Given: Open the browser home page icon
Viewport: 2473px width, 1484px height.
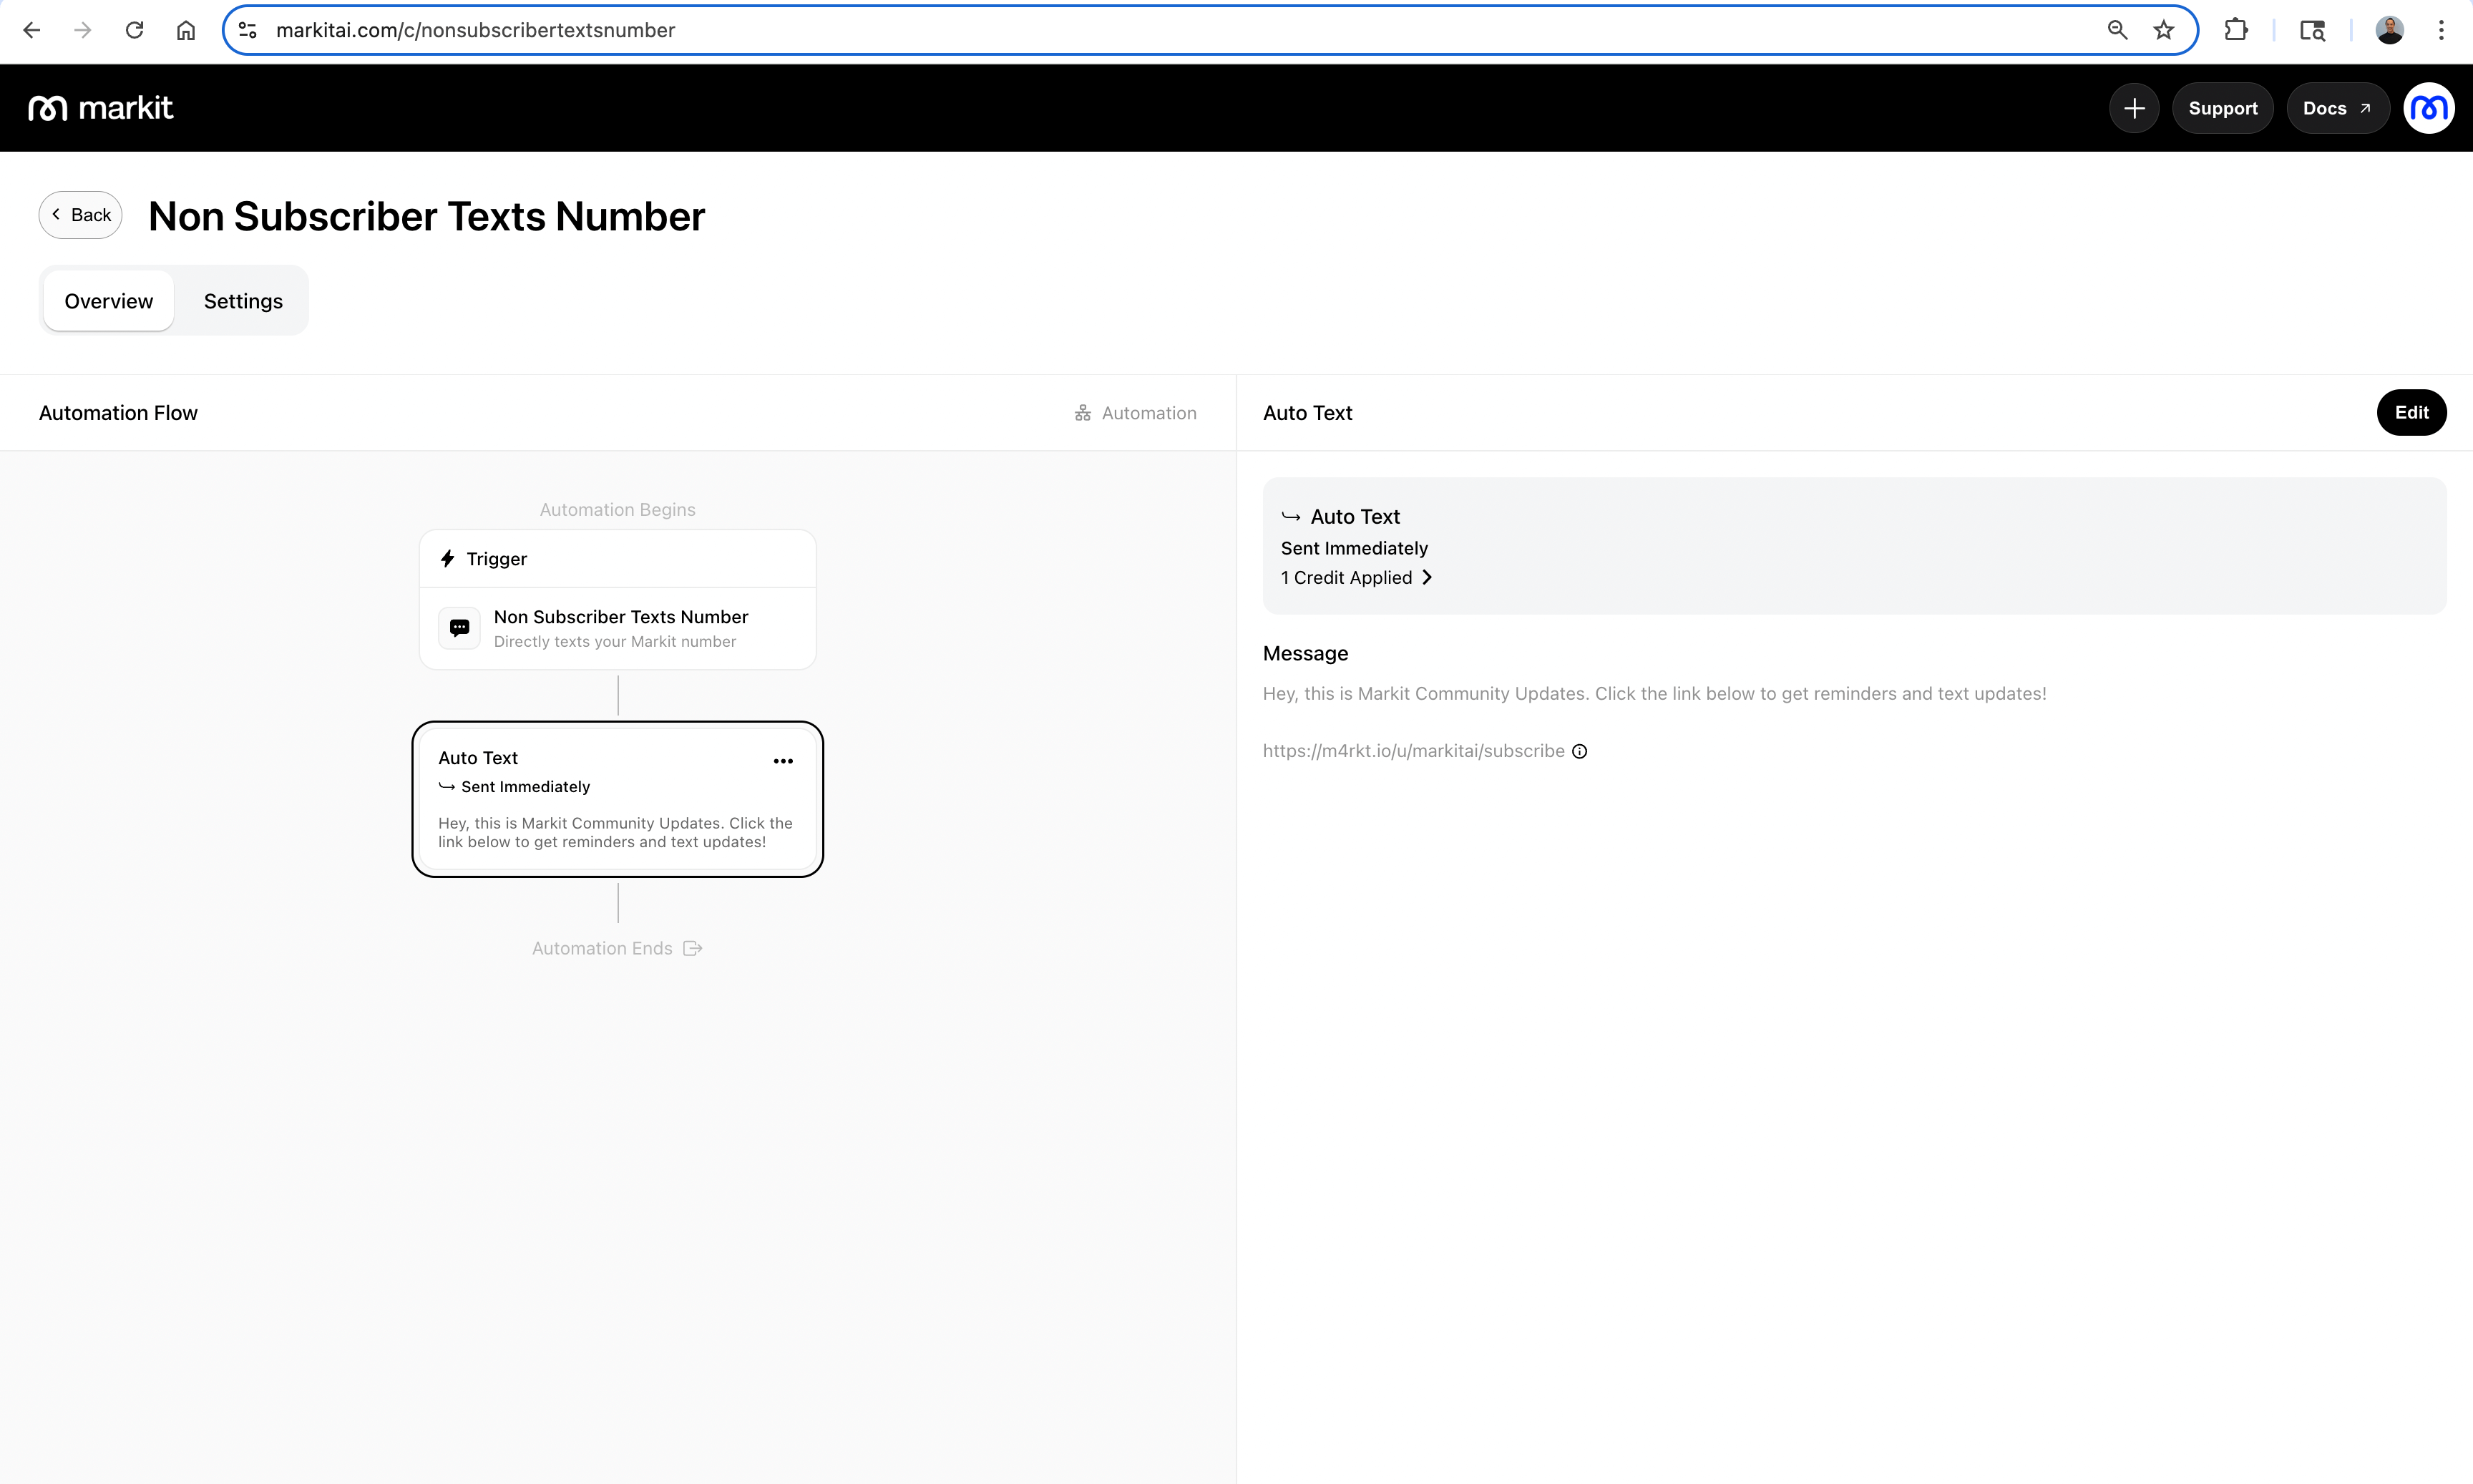Looking at the screenshot, I should click(186, 30).
